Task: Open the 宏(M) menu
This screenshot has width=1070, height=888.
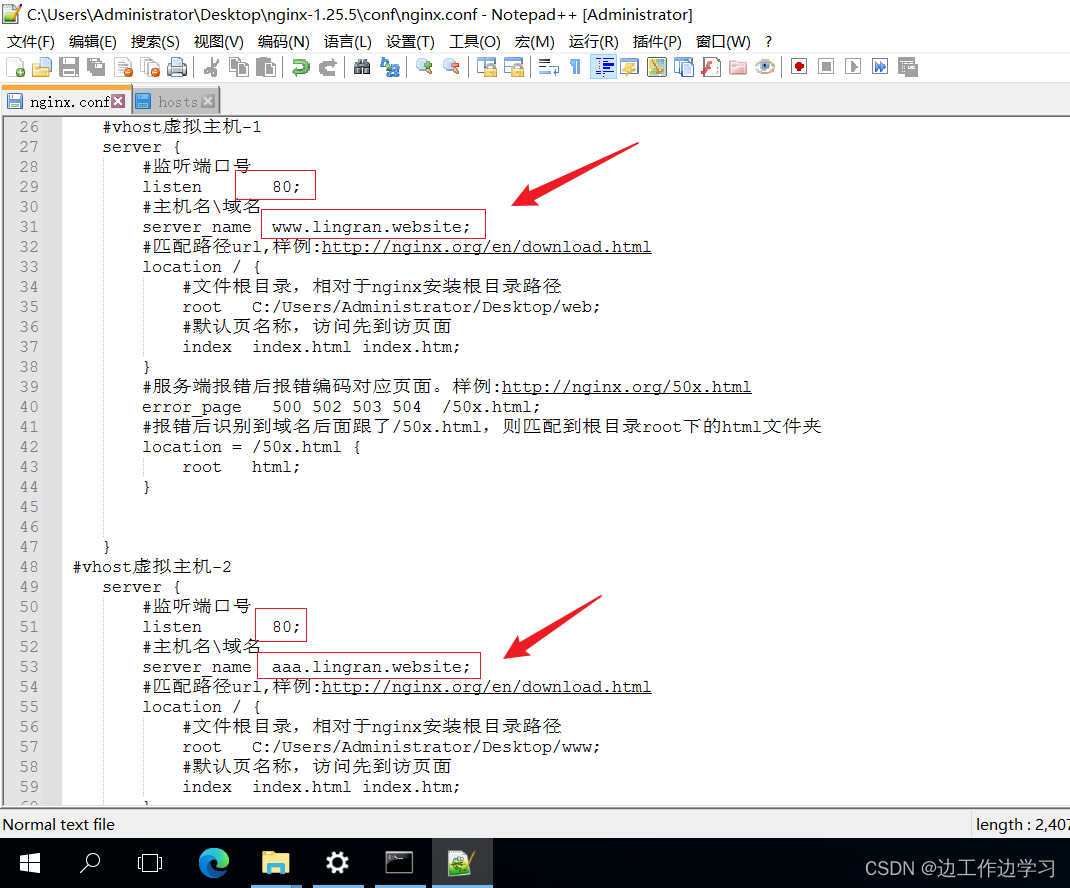Action: coord(534,42)
